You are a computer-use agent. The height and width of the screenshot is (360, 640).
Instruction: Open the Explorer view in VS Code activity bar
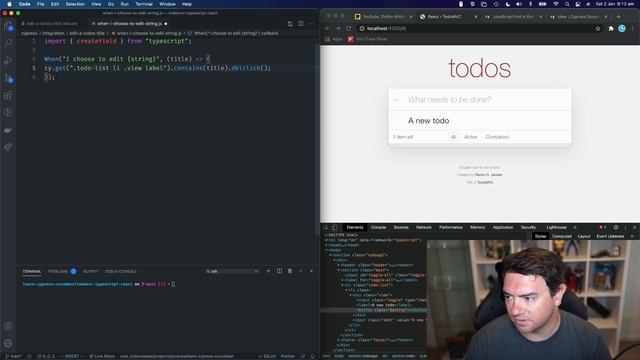(8, 26)
